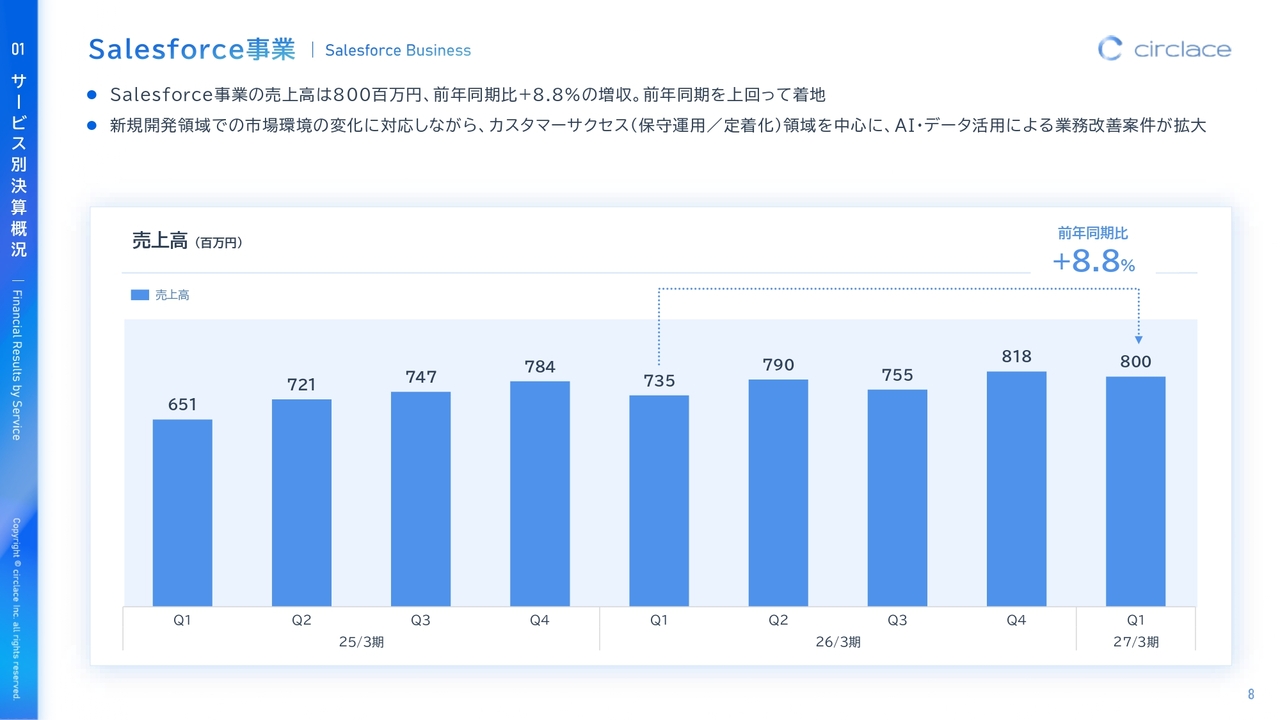Click the "Salesforce Business" subtitle
The height and width of the screenshot is (720, 1280).
pos(398,50)
